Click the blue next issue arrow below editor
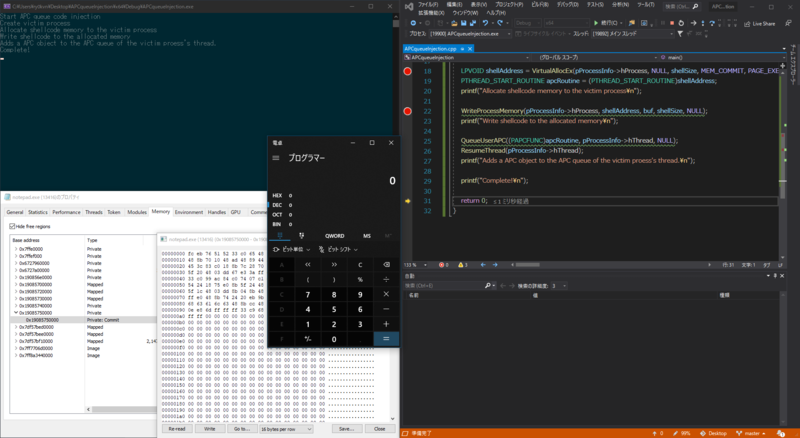Screen dimensions: 800x438 coord(495,265)
